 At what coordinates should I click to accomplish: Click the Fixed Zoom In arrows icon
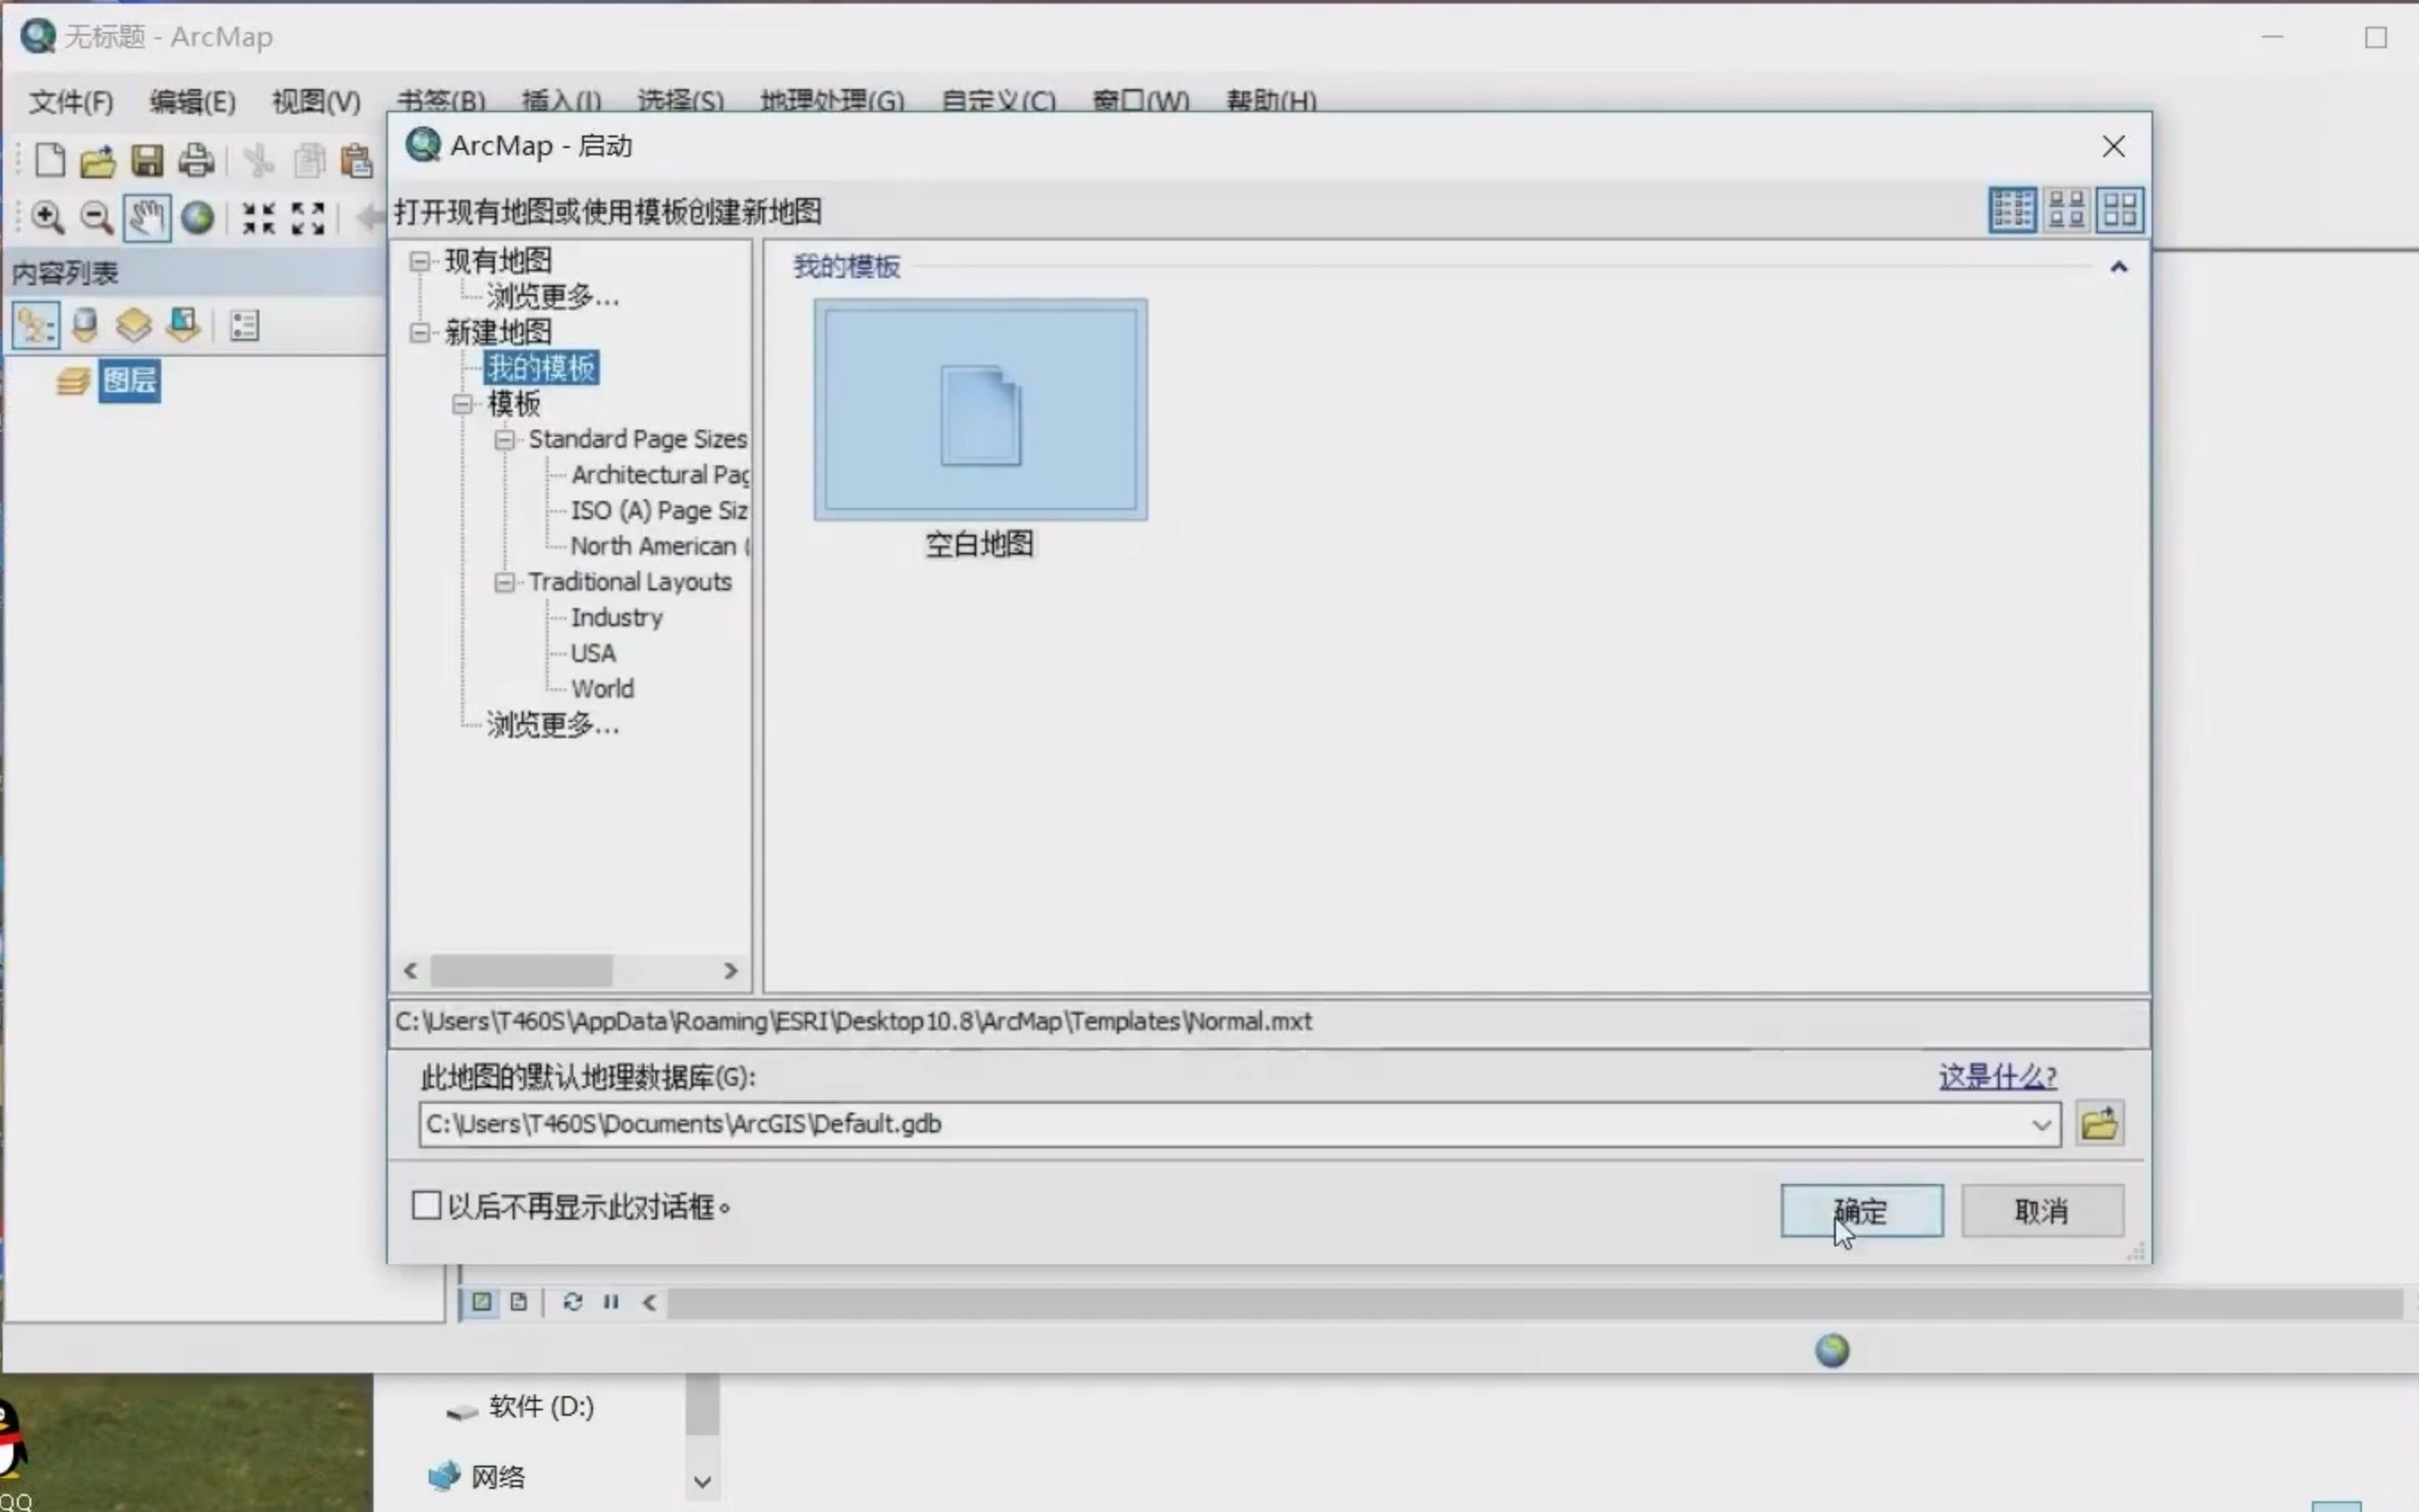click(259, 218)
